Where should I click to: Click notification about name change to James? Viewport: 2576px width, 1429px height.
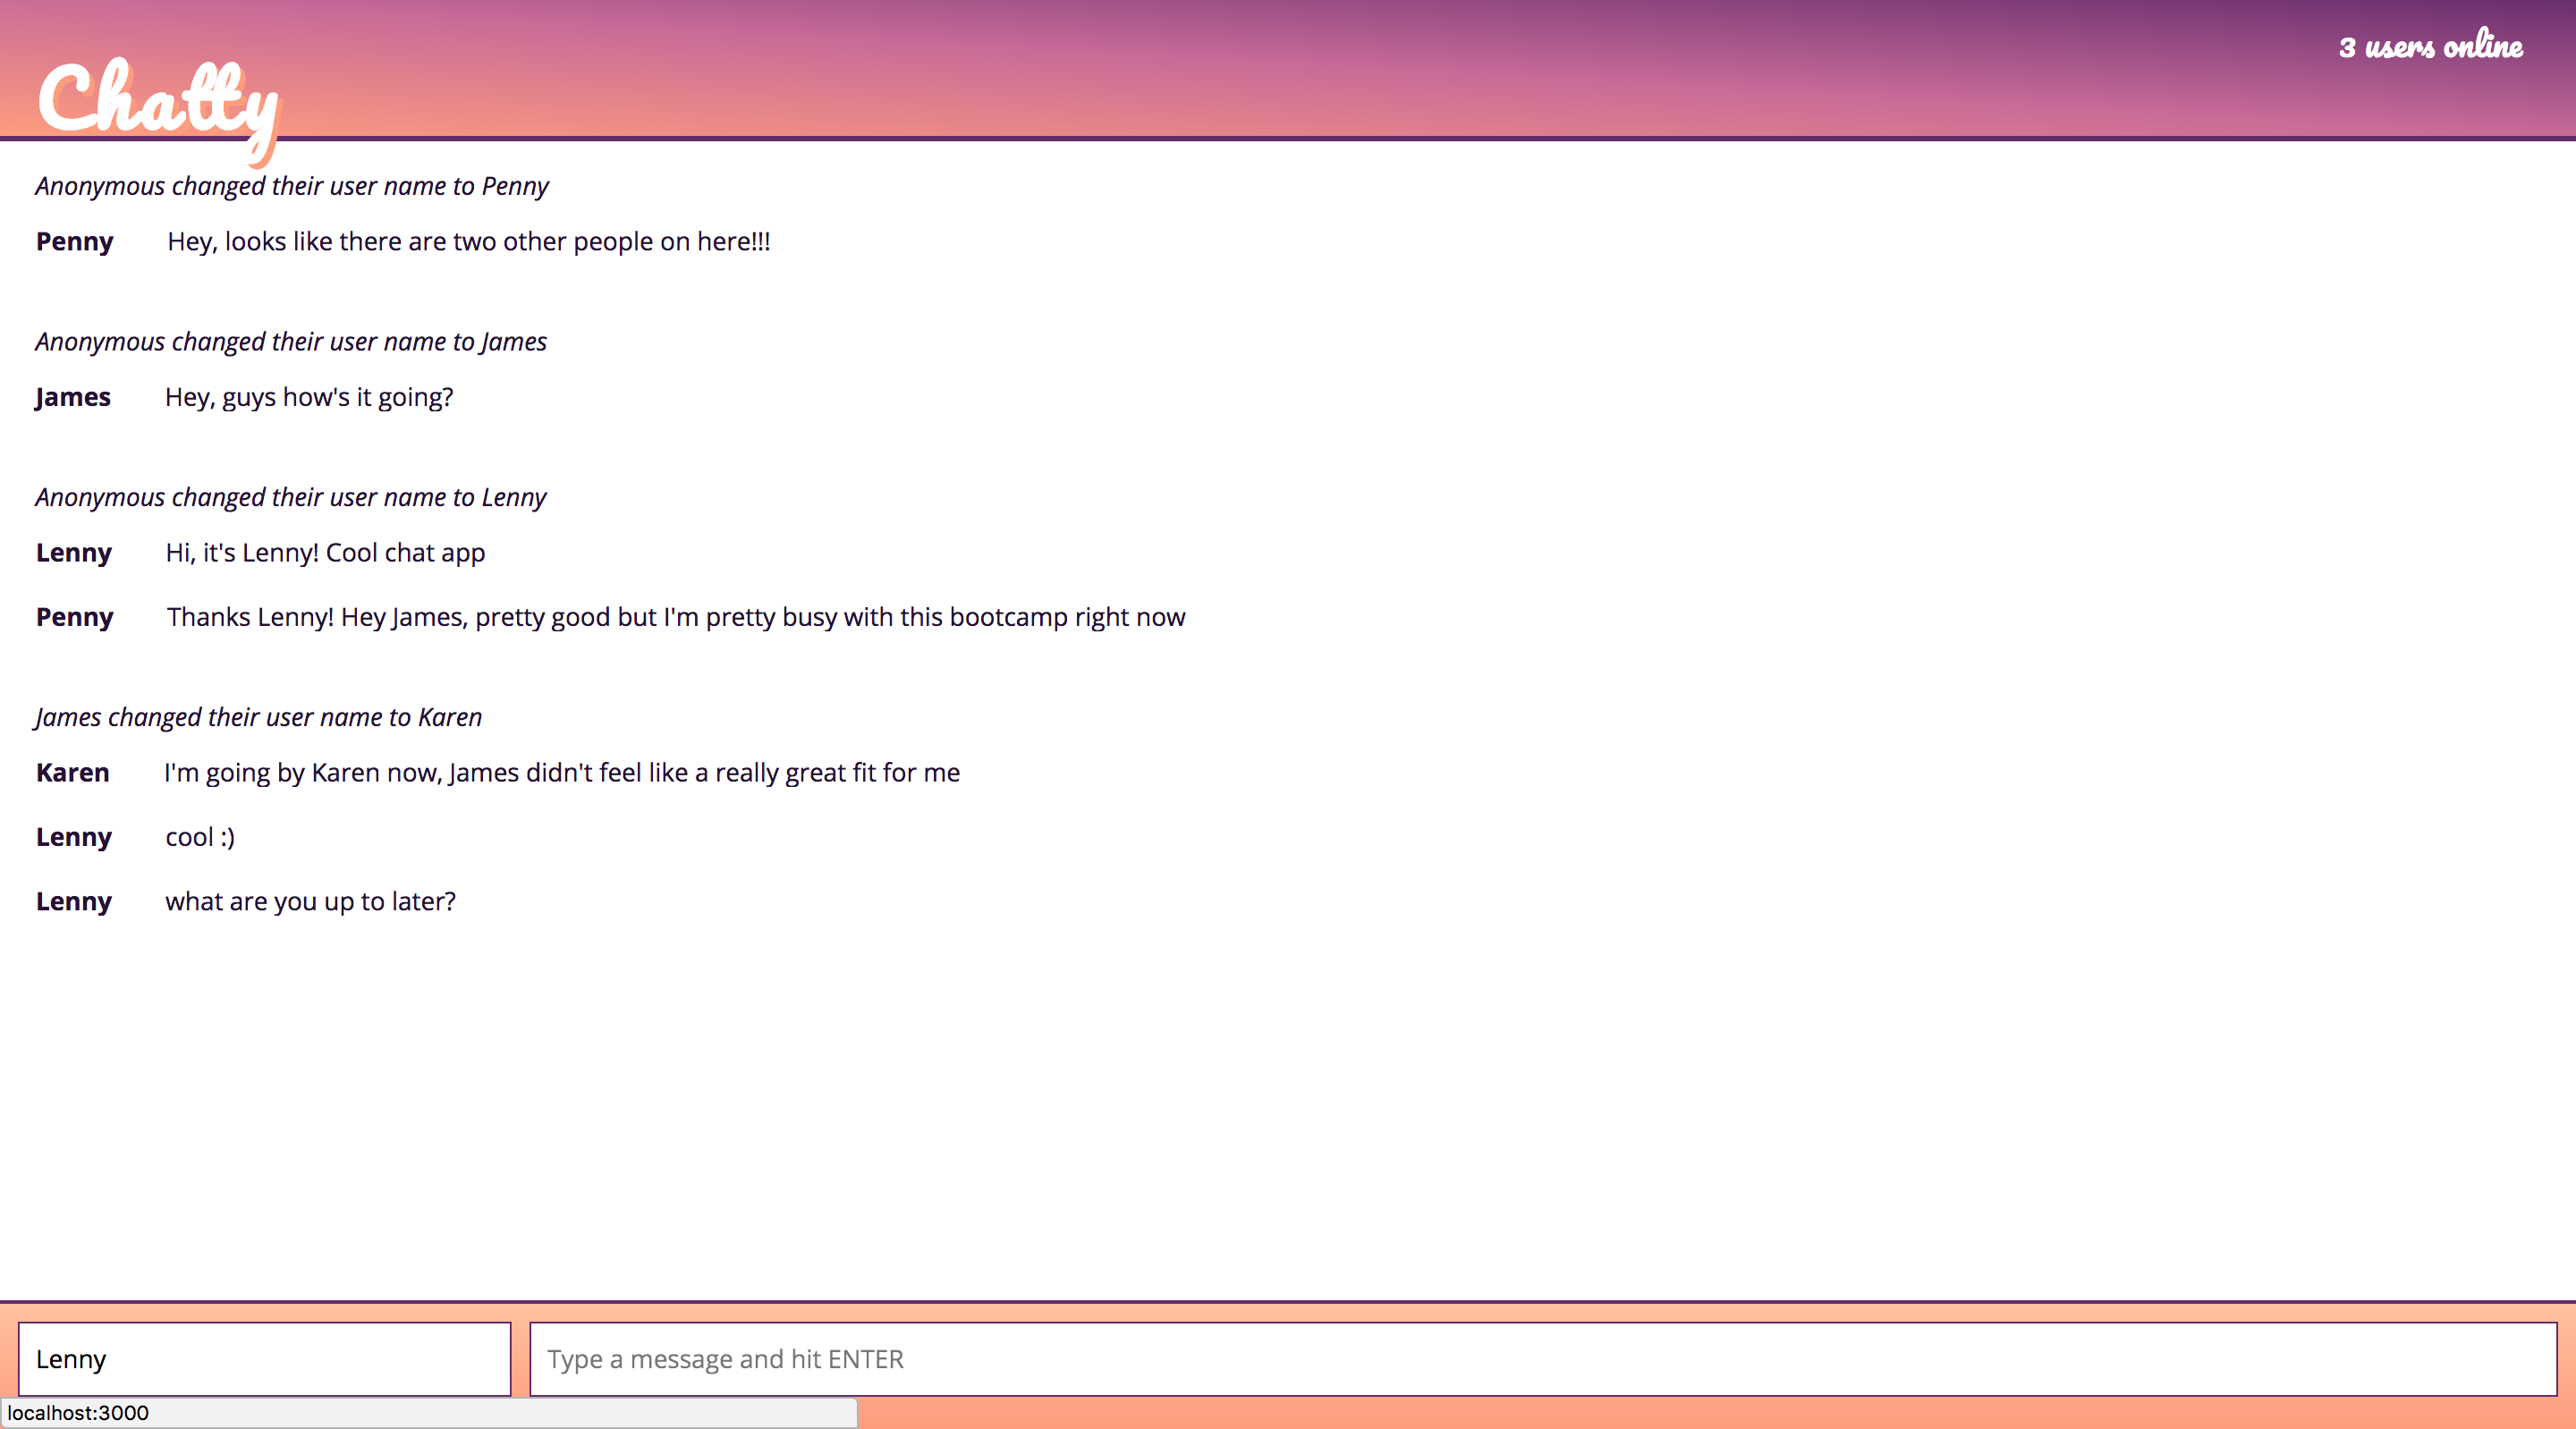tap(291, 342)
